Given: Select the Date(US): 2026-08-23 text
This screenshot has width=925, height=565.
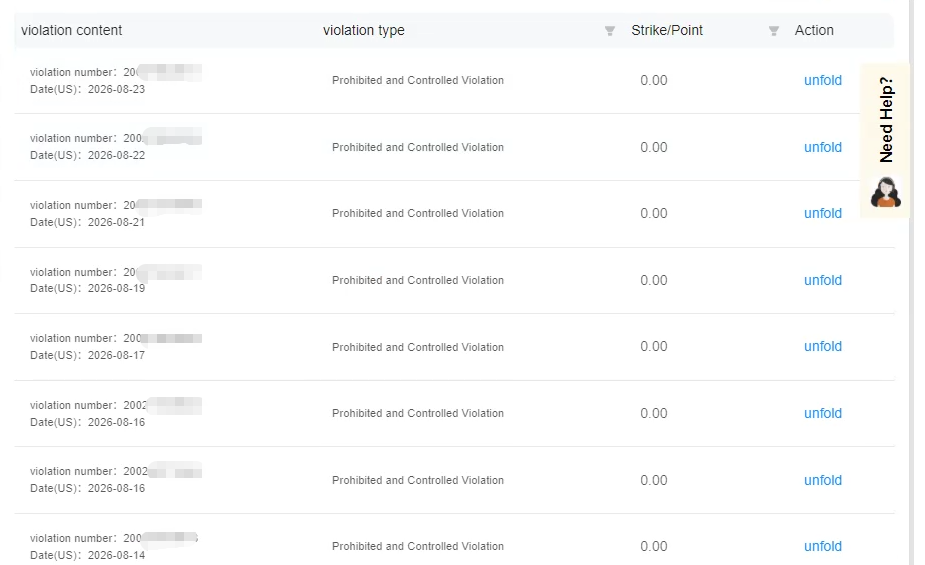Looking at the screenshot, I should (x=87, y=89).
